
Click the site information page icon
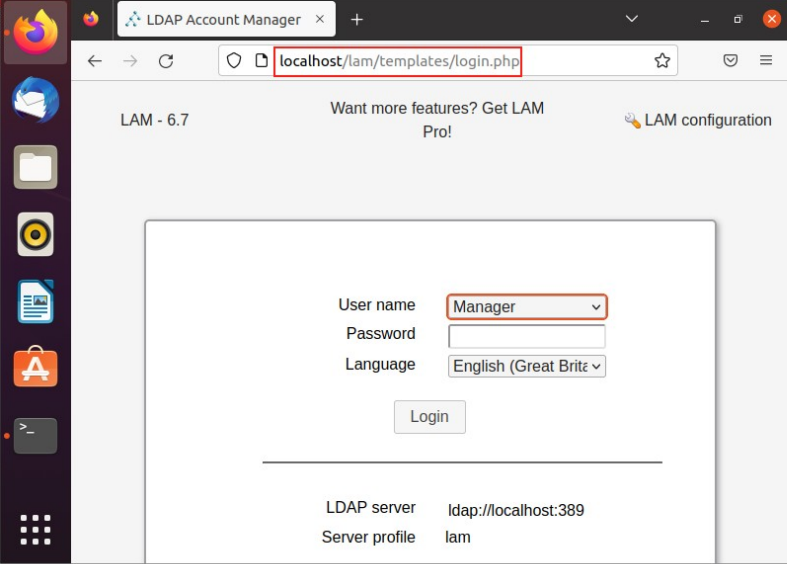pos(261,61)
